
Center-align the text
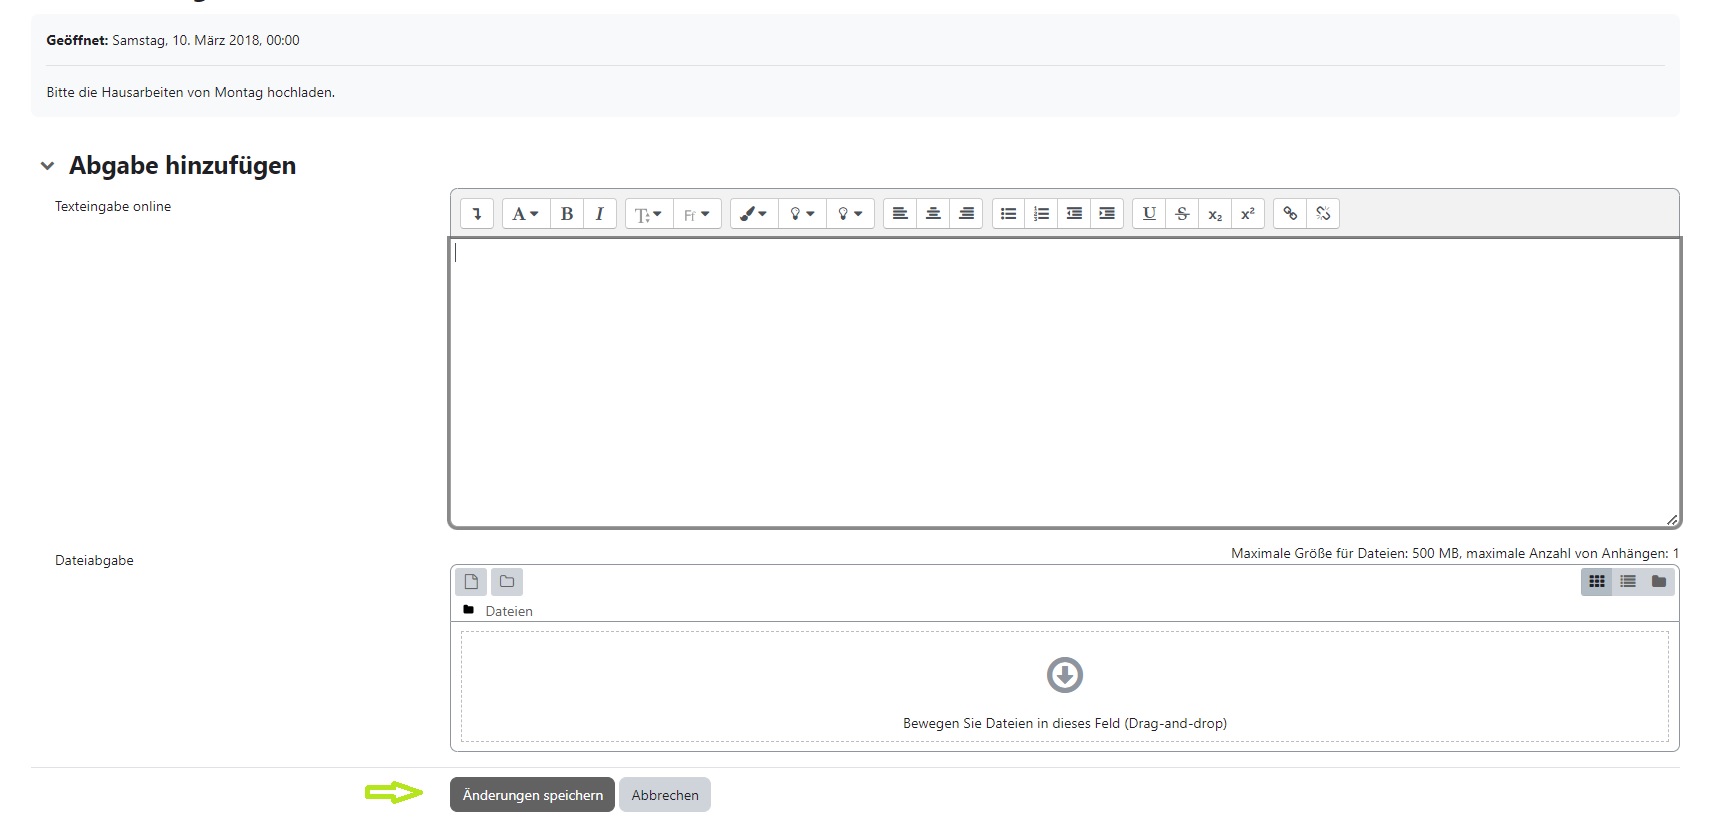click(933, 214)
